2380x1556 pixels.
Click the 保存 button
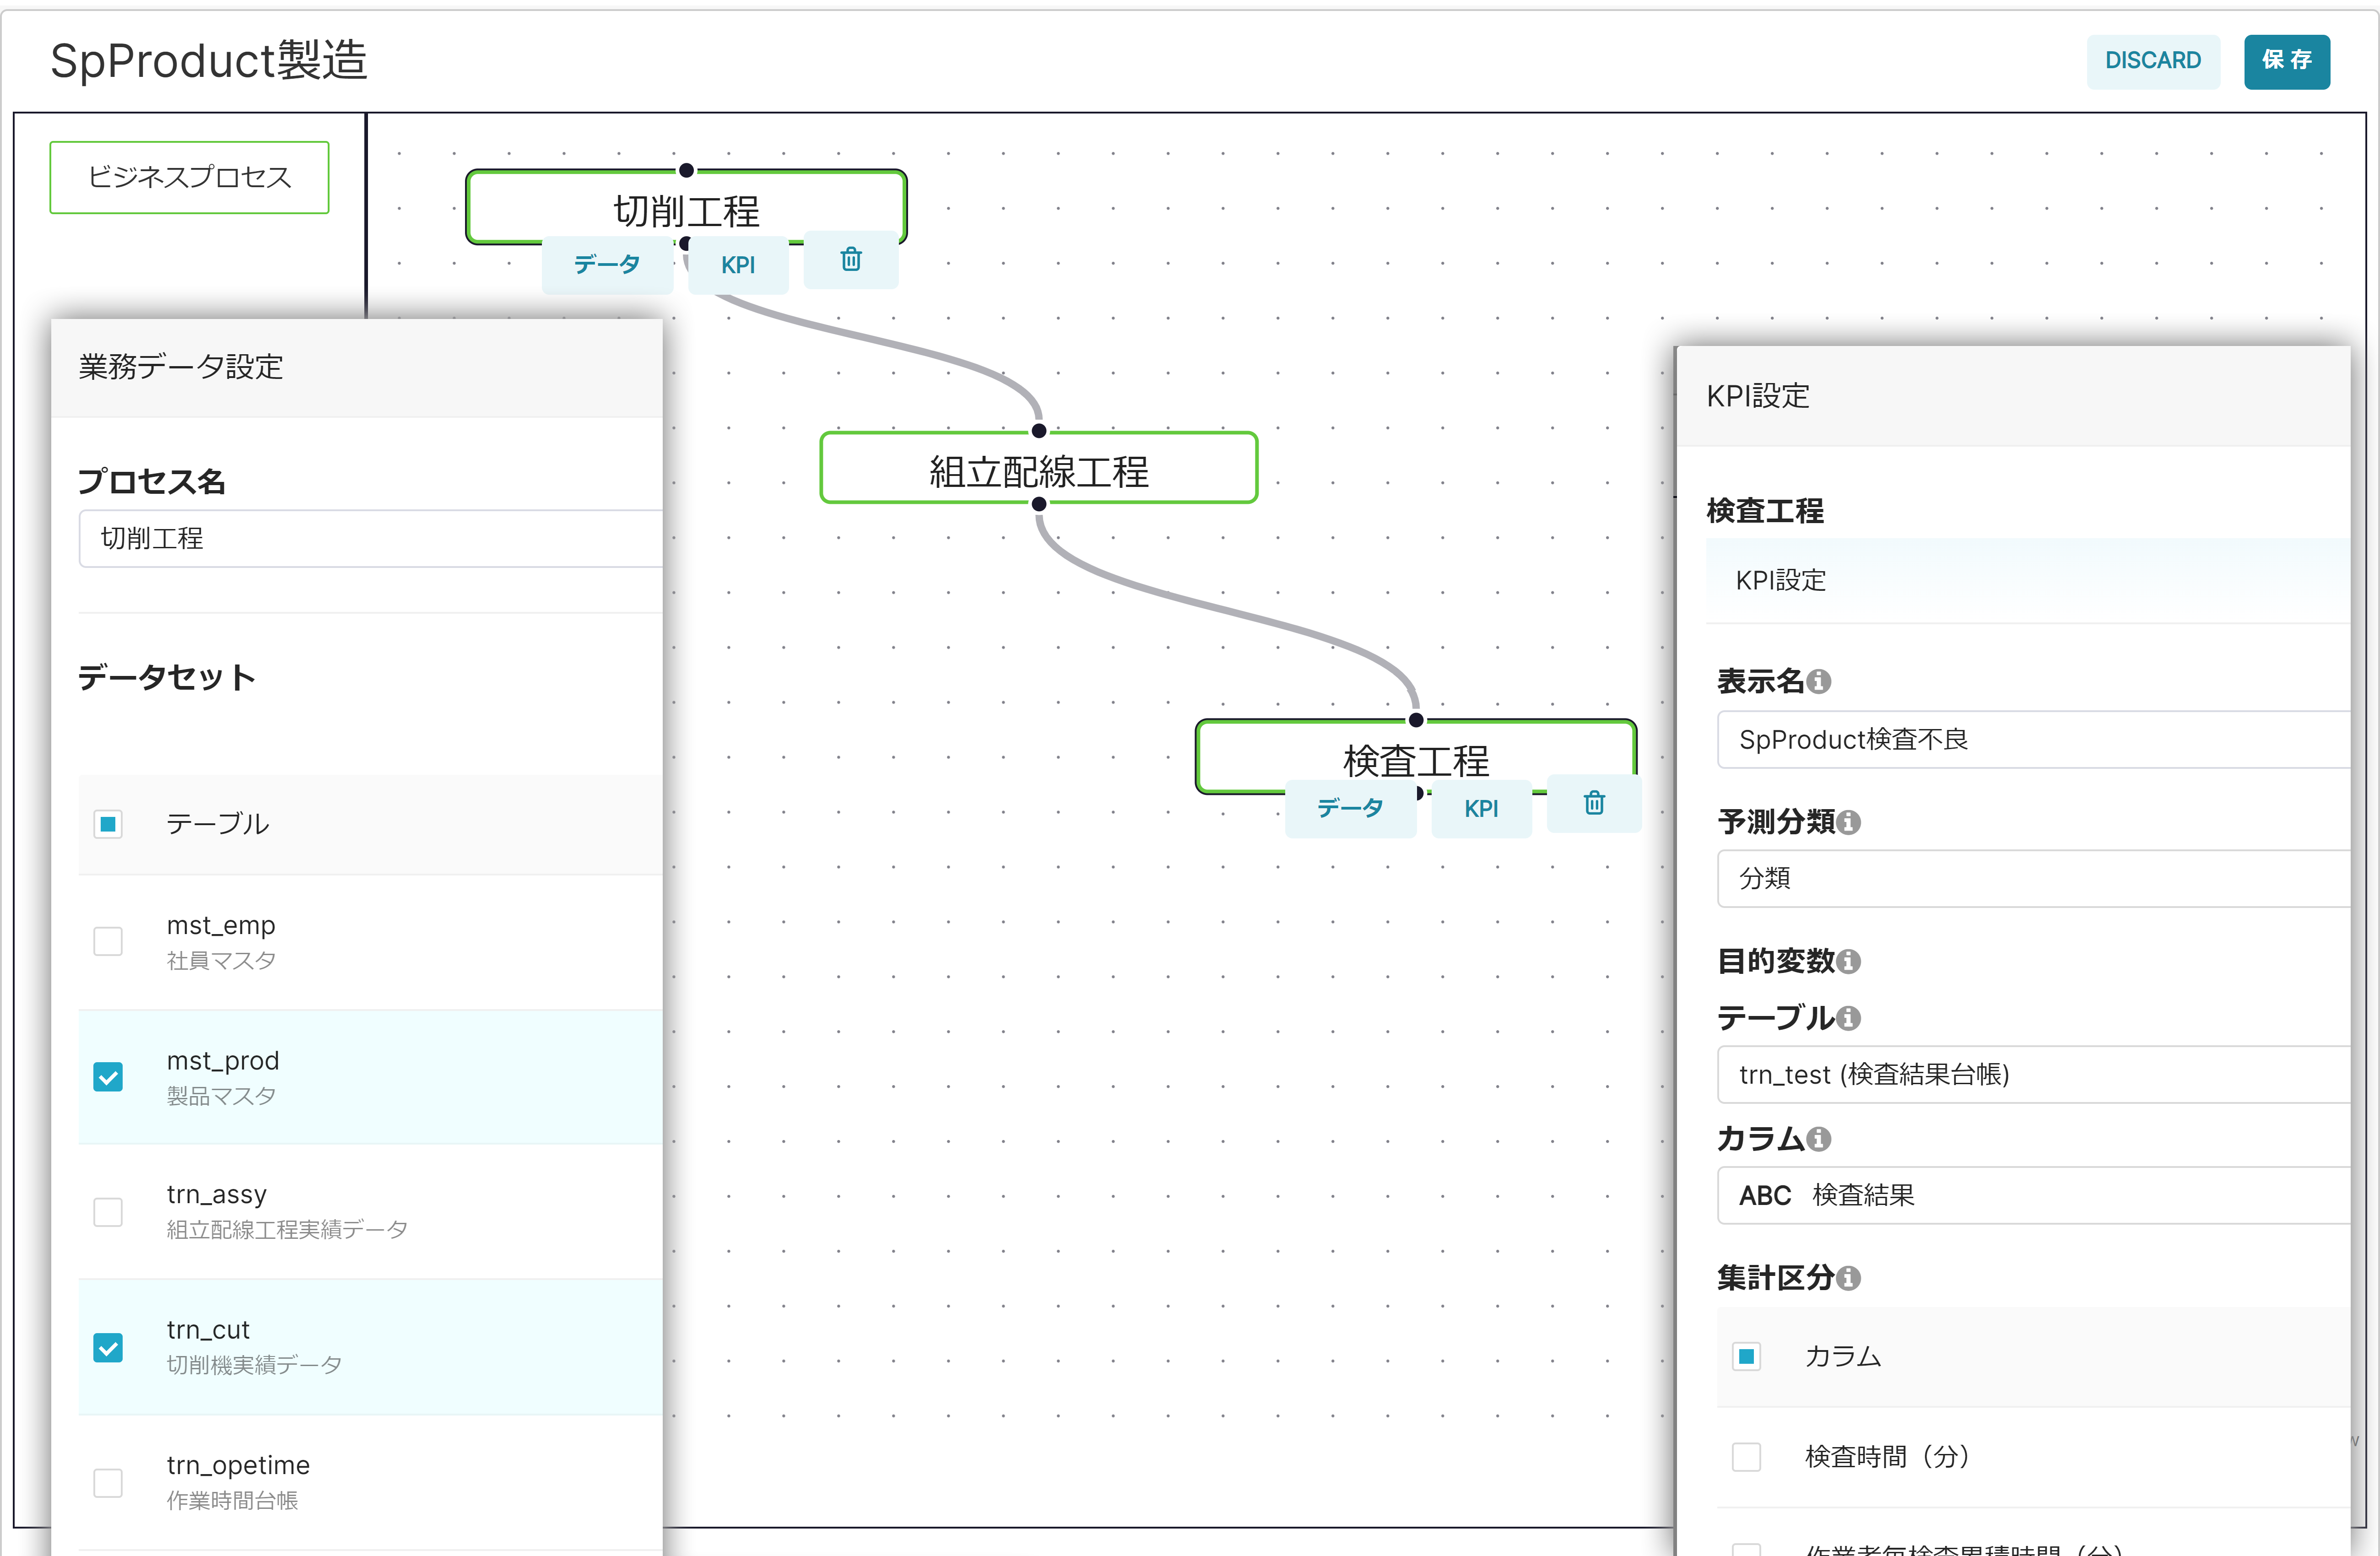2286,61
